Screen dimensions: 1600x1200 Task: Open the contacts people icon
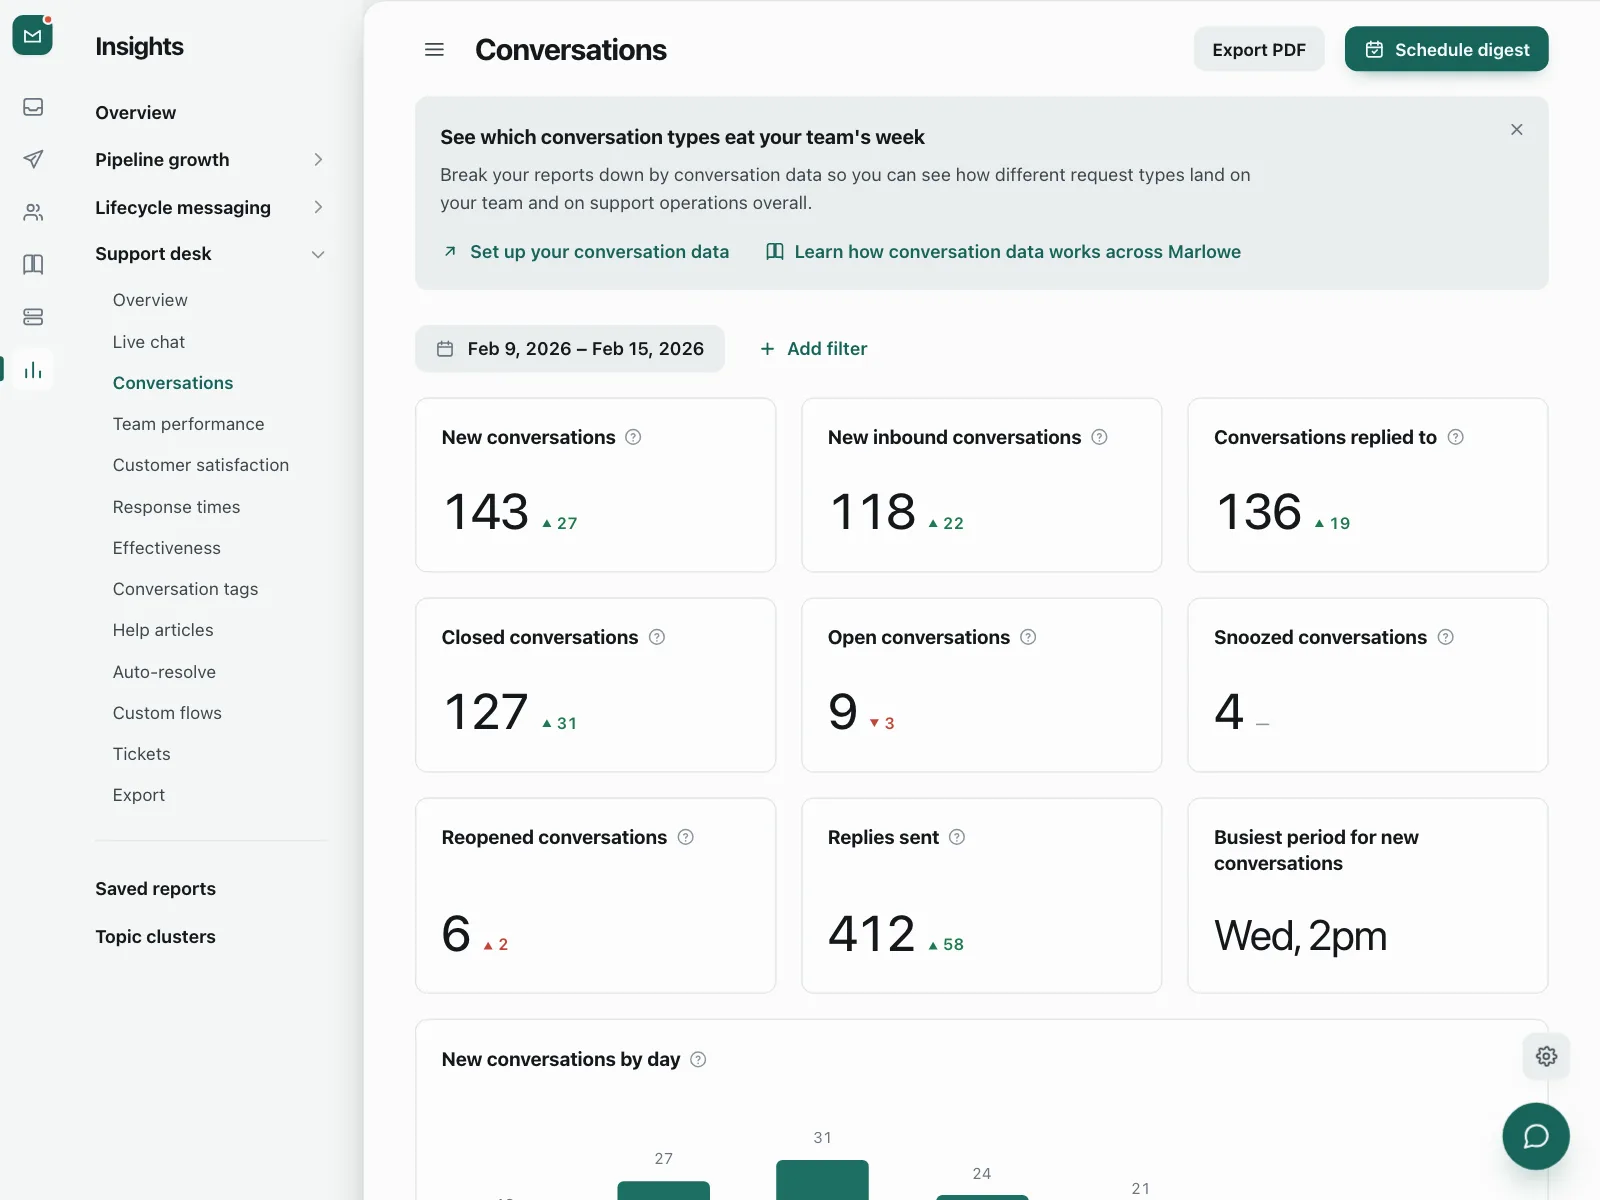33,212
